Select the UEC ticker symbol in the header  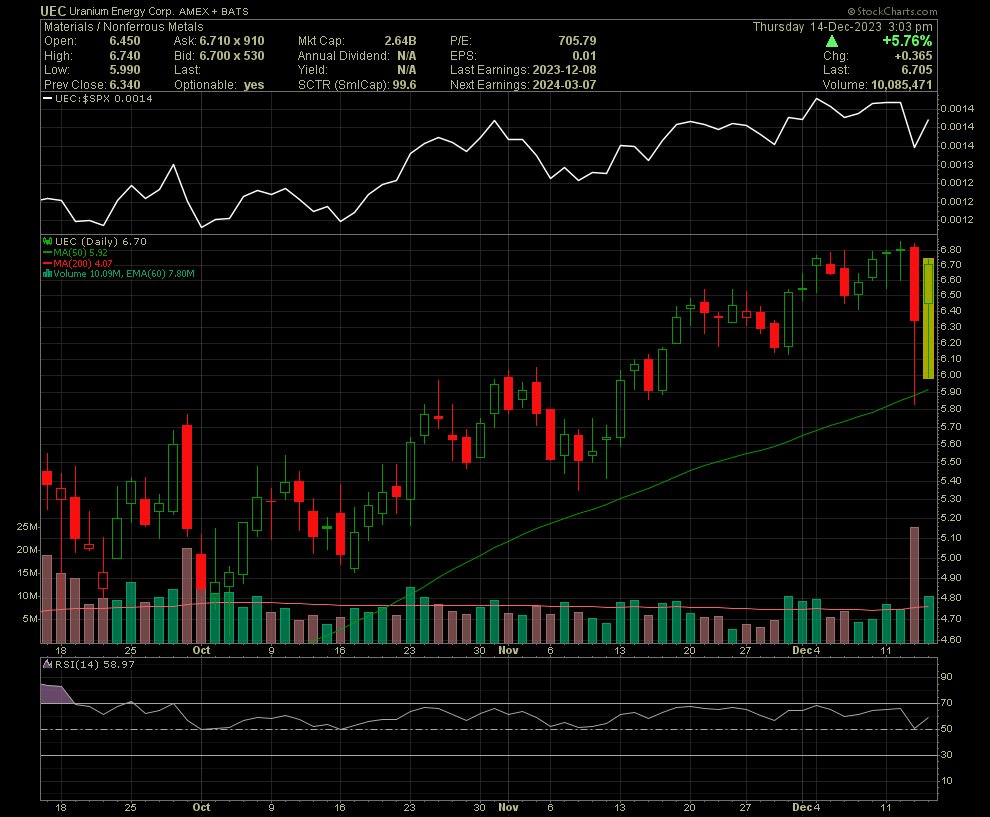[53, 11]
